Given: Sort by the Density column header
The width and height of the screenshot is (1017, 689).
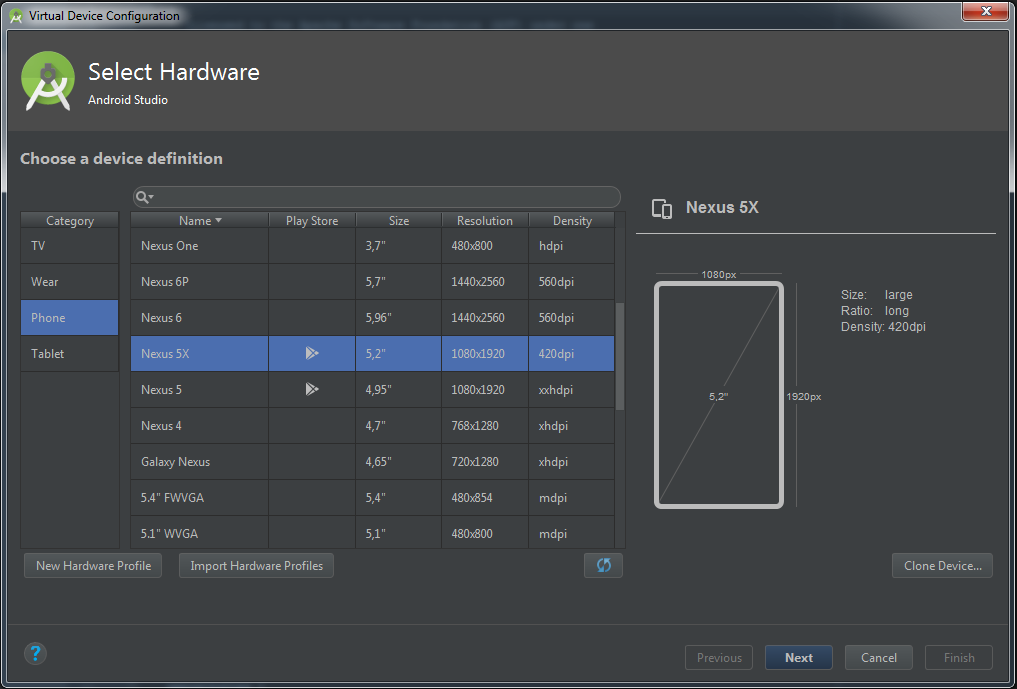Looking at the screenshot, I should click(x=572, y=221).
